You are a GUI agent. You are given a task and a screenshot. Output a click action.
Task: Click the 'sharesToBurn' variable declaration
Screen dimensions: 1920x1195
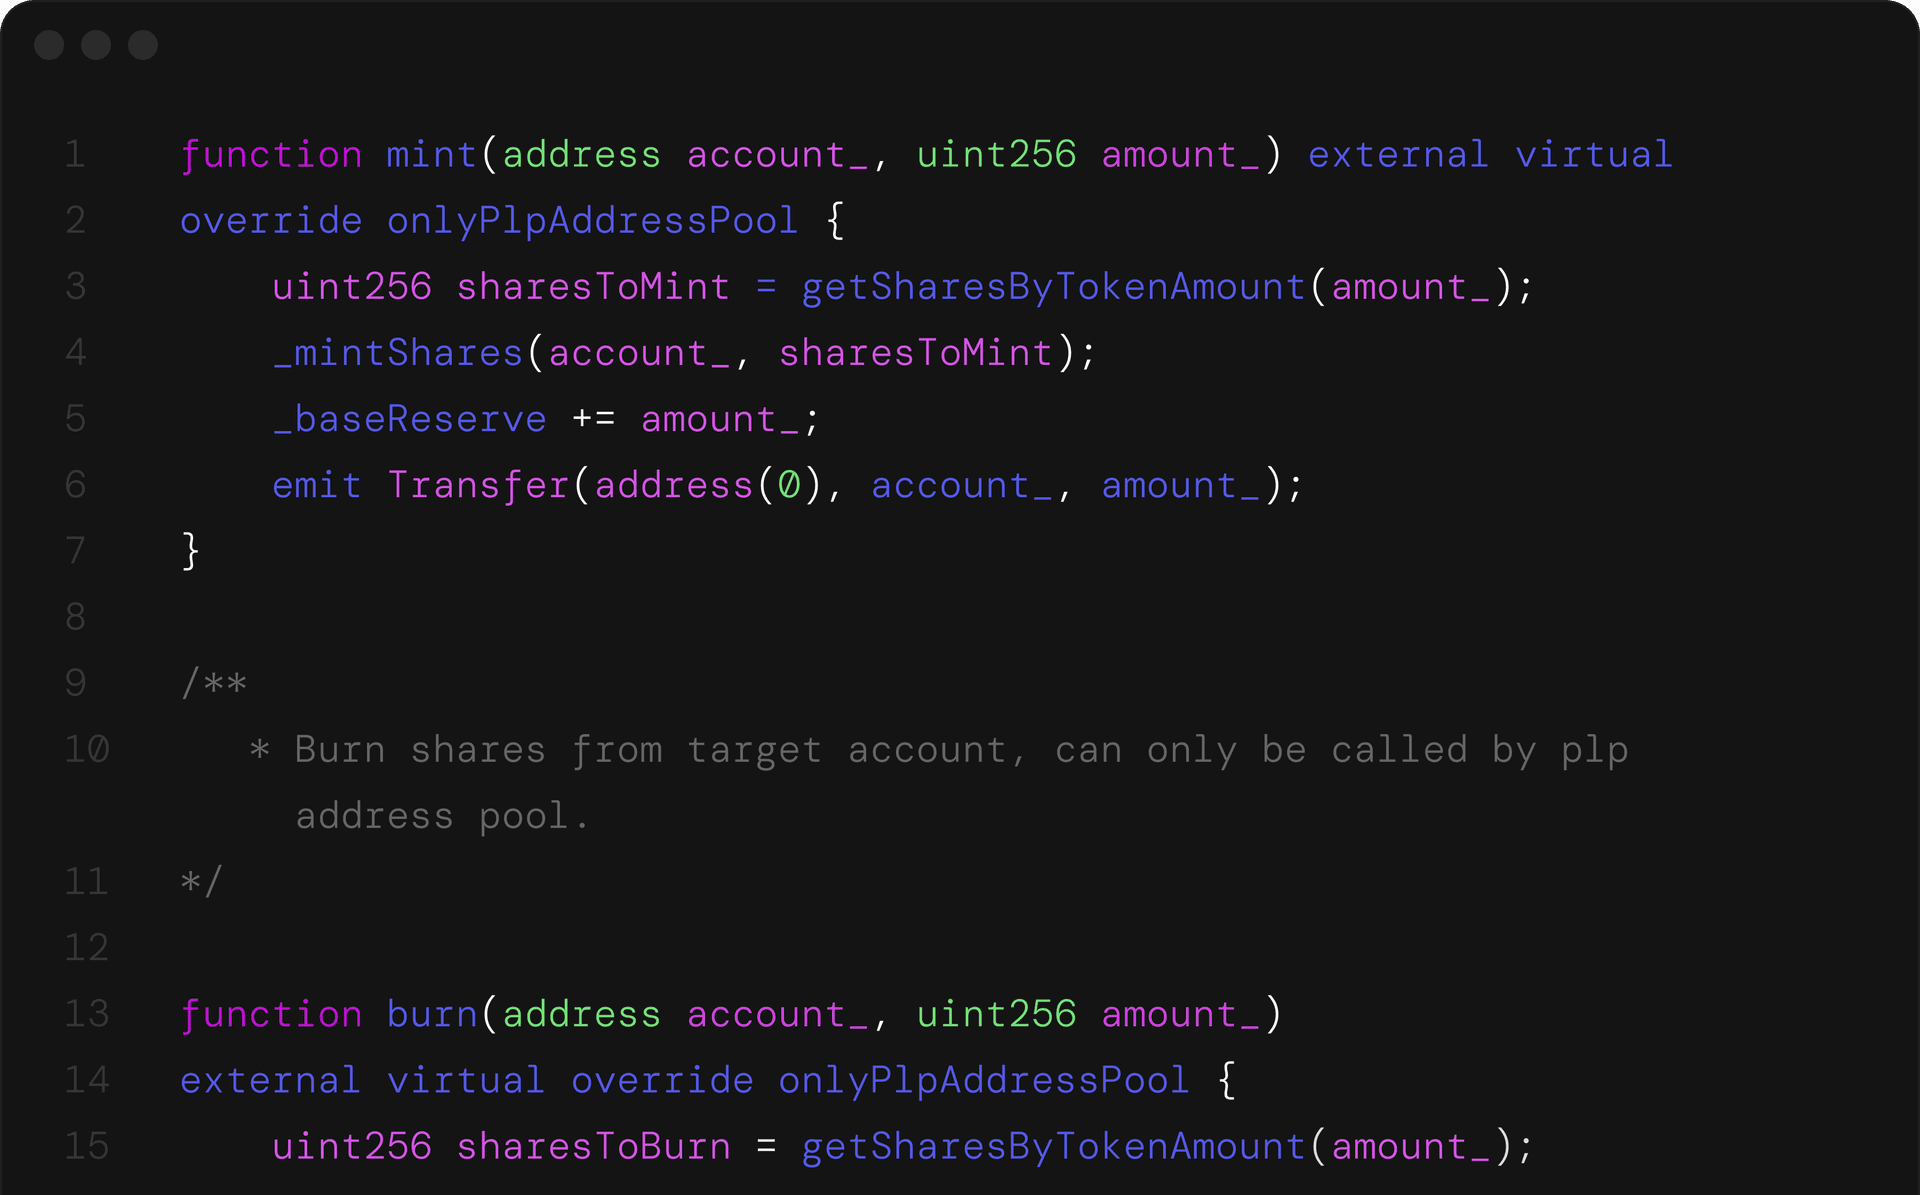pos(593,1147)
